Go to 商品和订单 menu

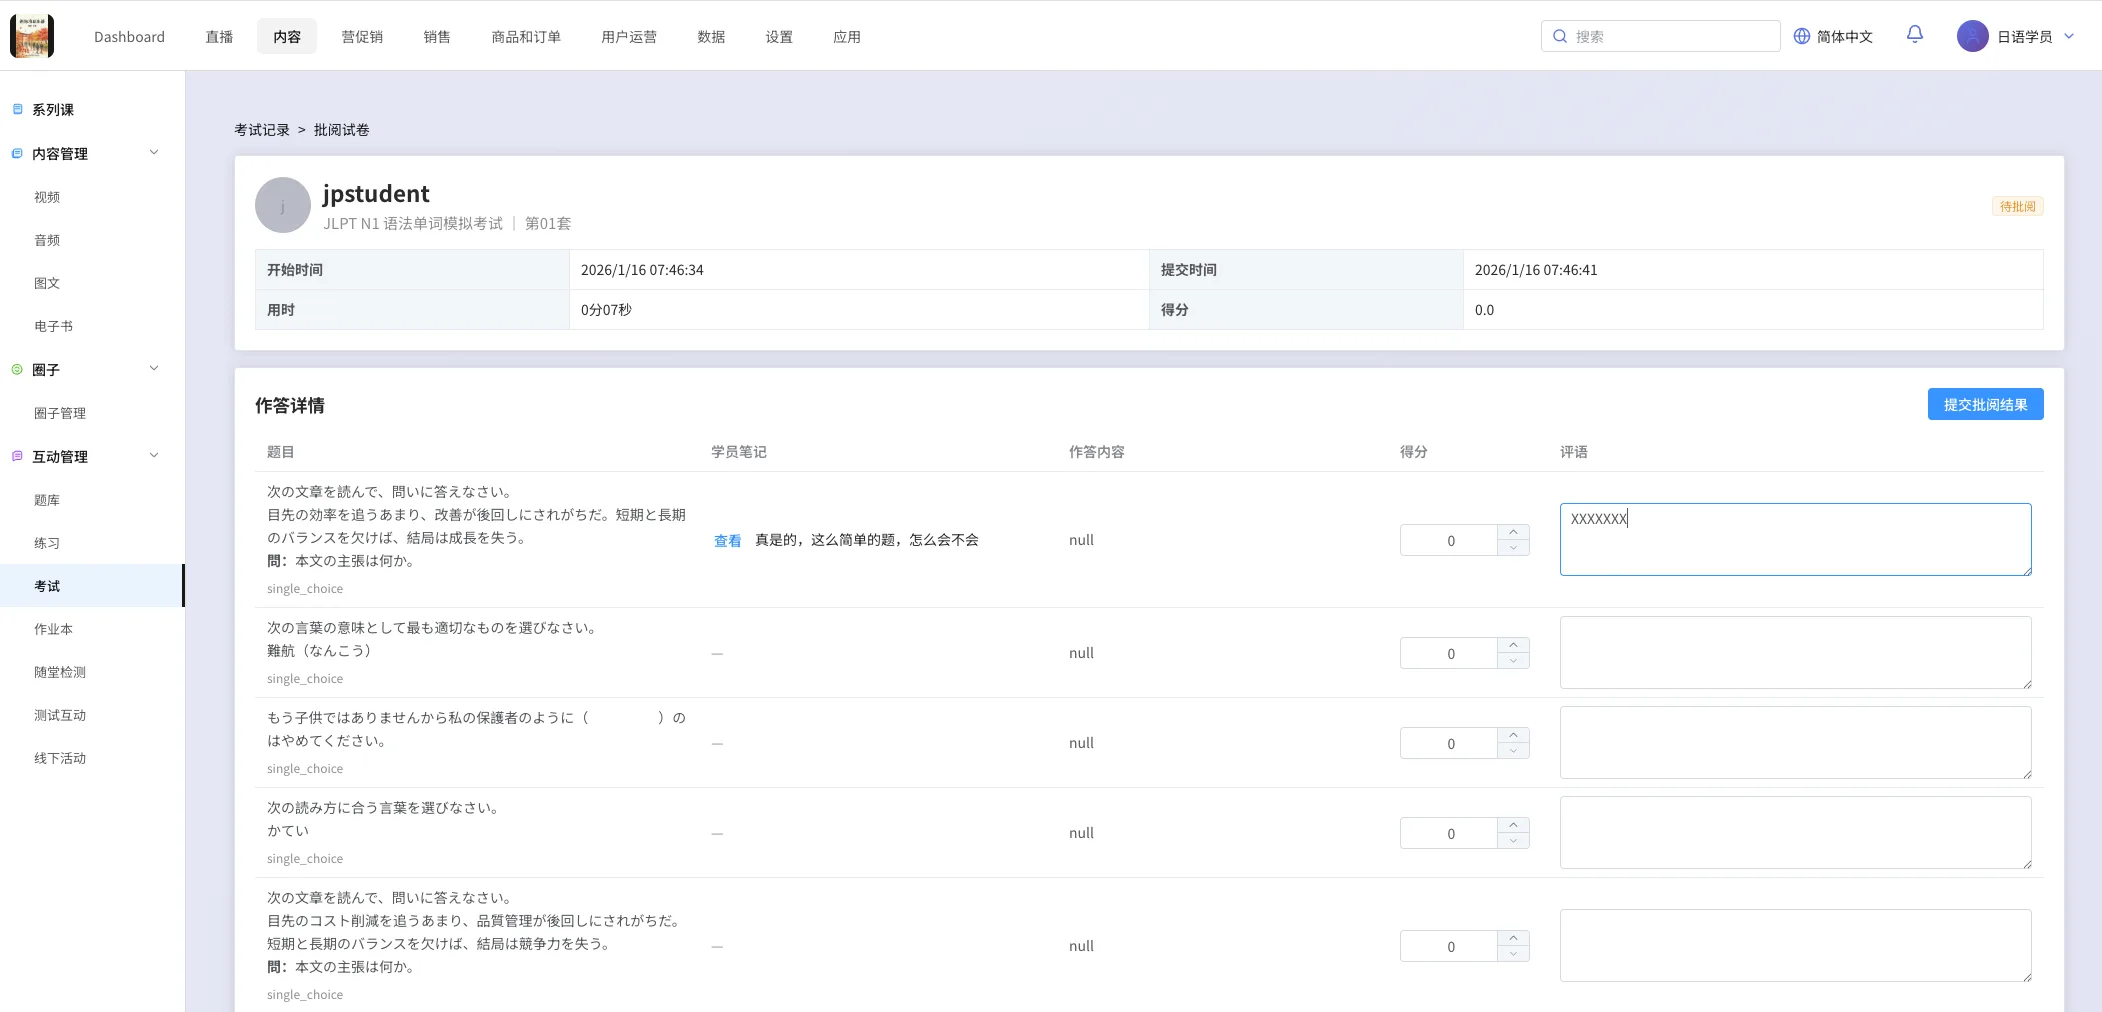point(526,37)
